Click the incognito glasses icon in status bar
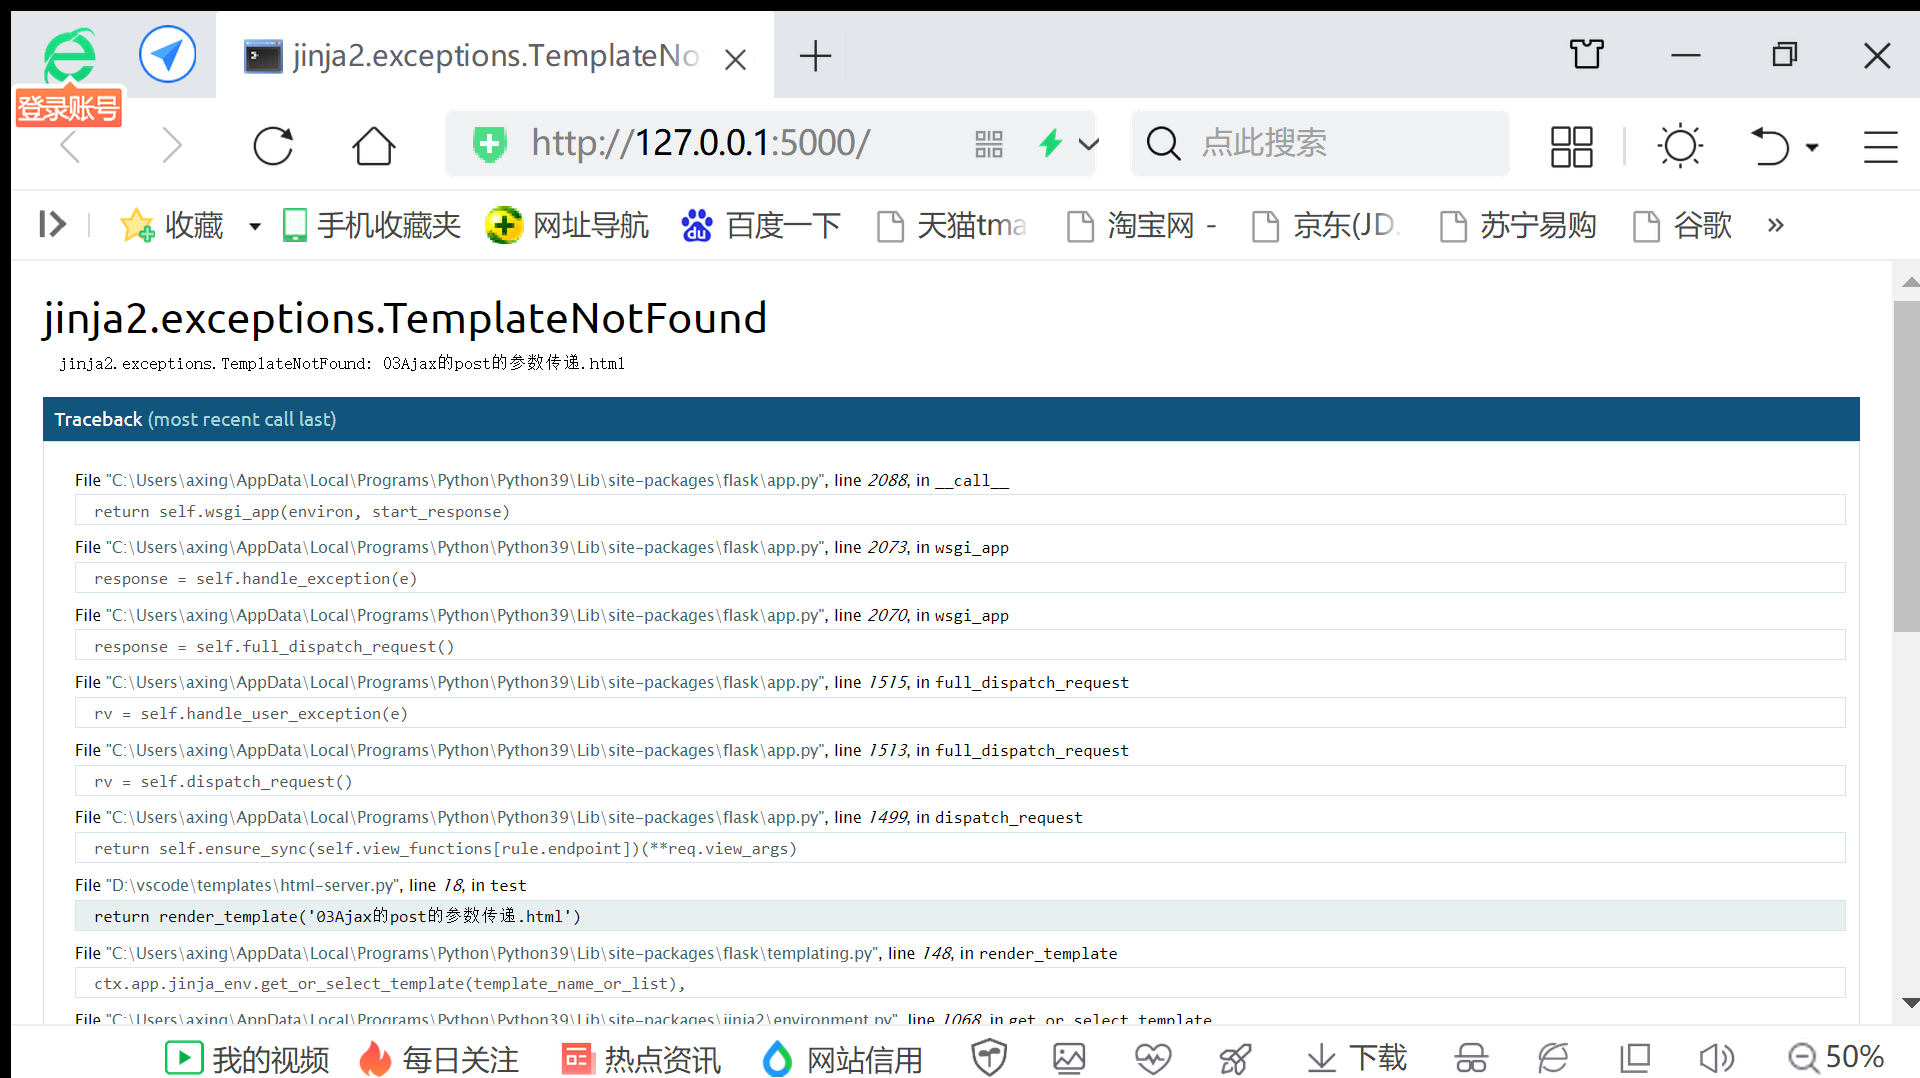Image resolution: width=1920 pixels, height=1078 pixels. (1471, 1057)
